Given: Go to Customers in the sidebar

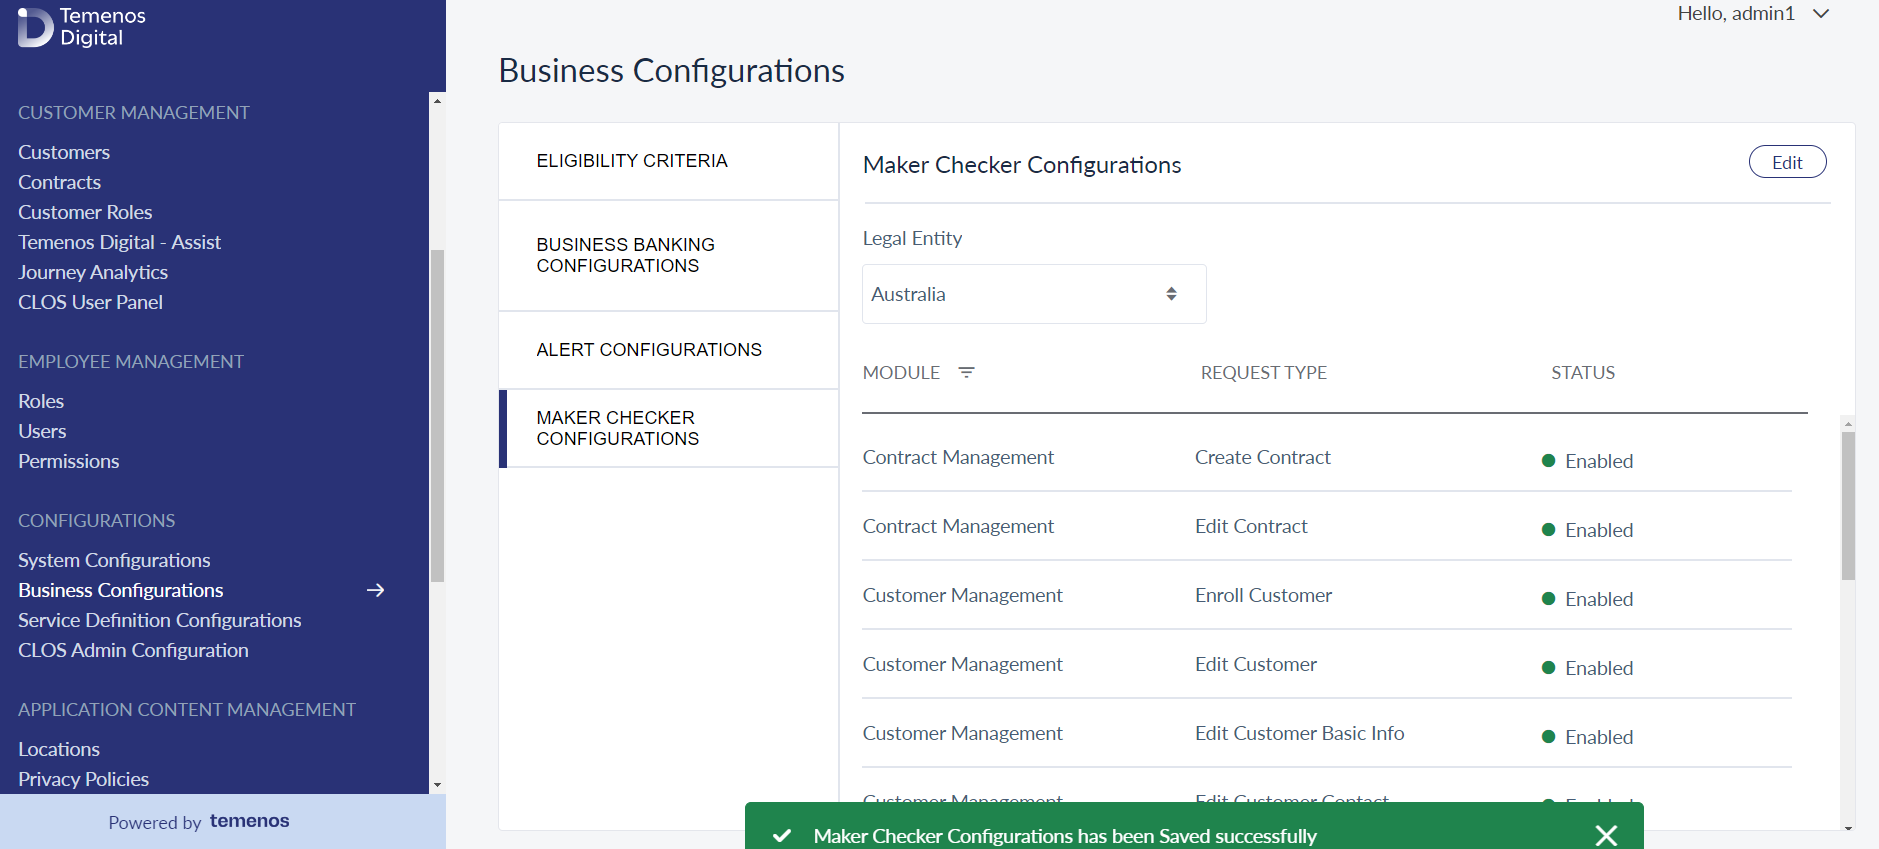Looking at the screenshot, I should (x=64, y=152).
